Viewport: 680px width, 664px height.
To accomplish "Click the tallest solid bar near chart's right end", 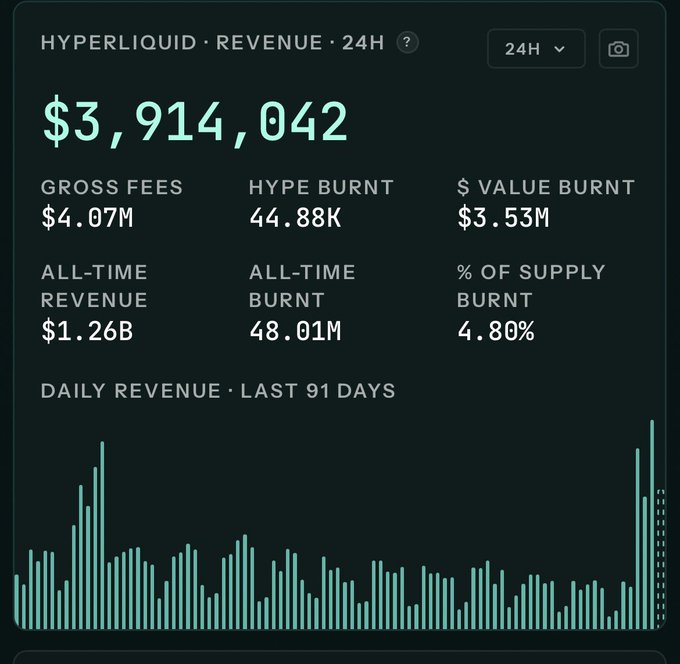I will pyautogui.click(x=652, y=524).
